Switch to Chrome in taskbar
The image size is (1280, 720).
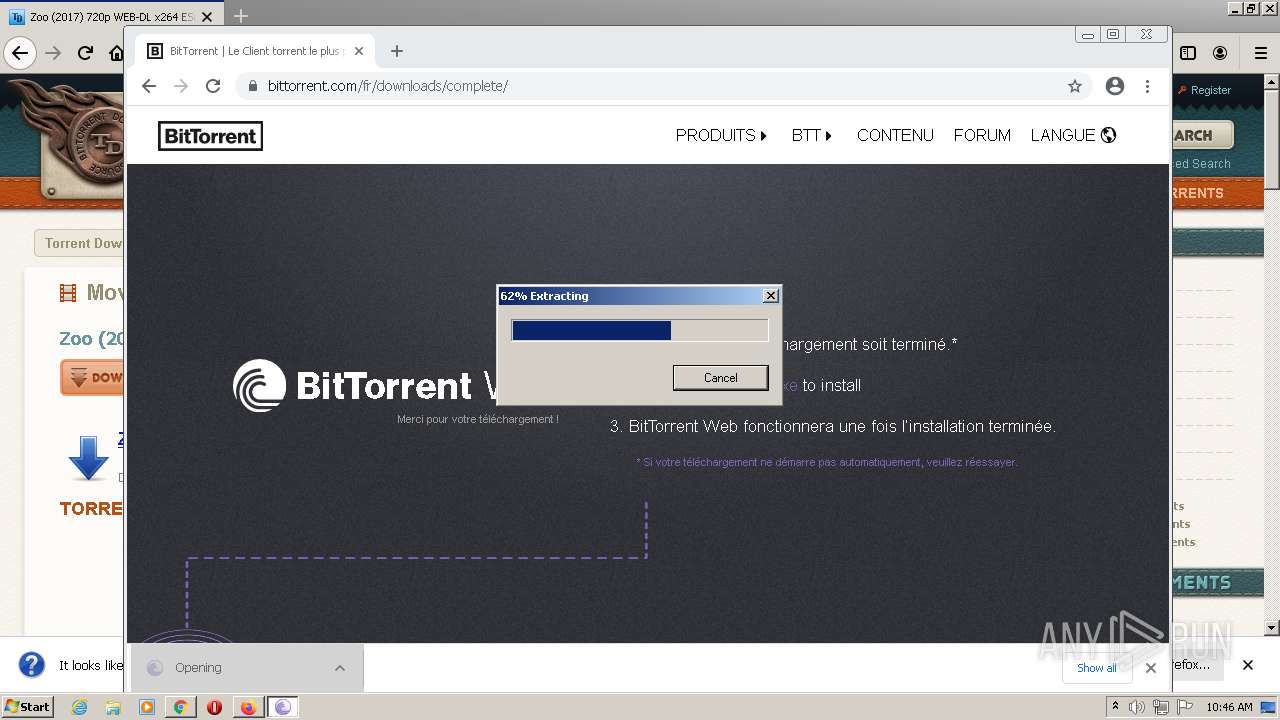click(x=181, y=707)
